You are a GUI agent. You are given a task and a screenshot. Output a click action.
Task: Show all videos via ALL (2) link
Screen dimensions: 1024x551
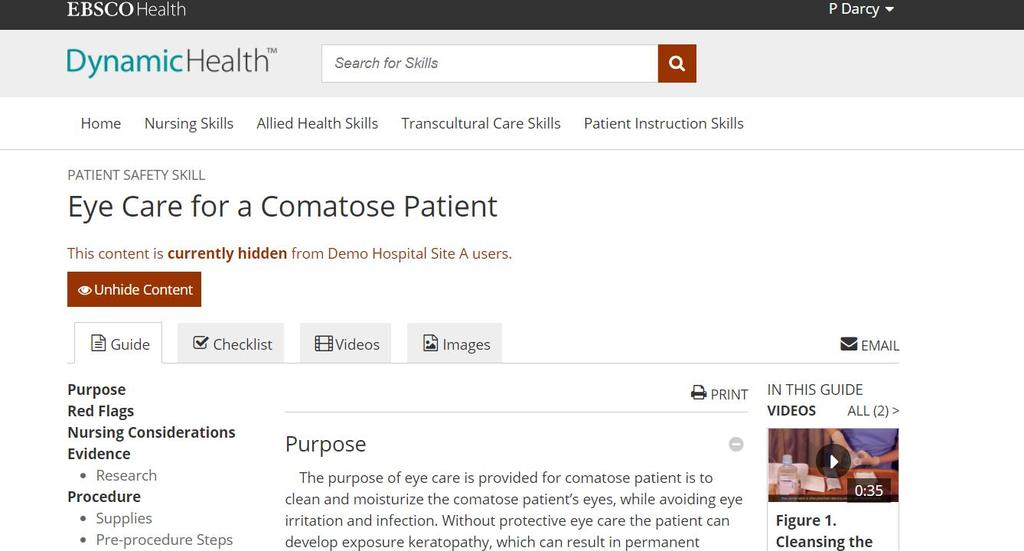click(x=872, y=411)
